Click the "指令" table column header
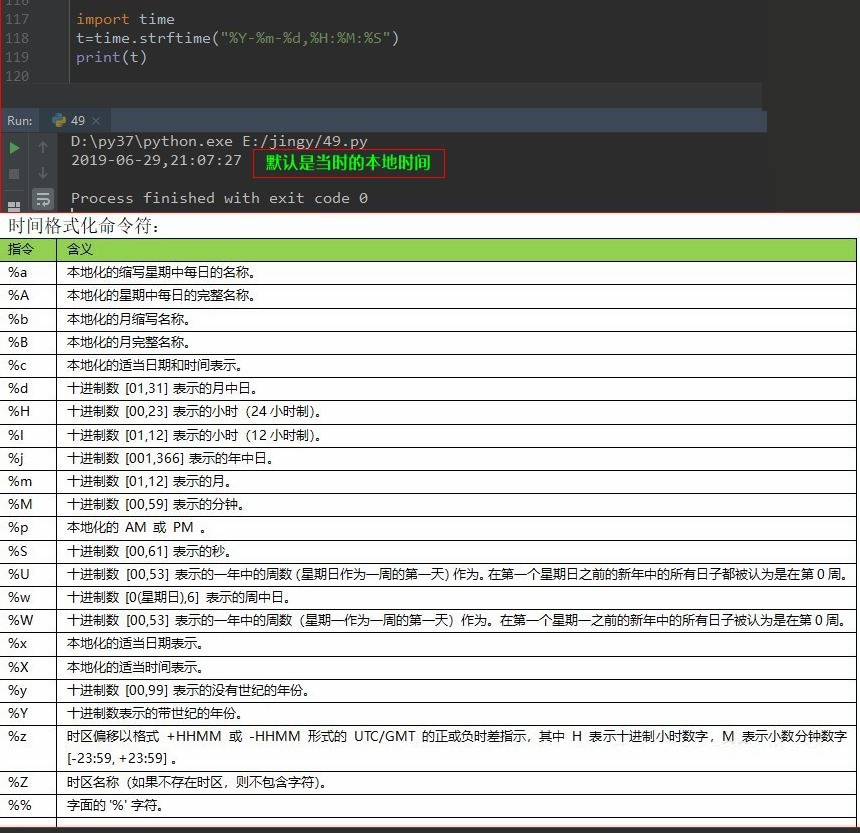This screenshot has height=833, width=860. tap(21, 249)
